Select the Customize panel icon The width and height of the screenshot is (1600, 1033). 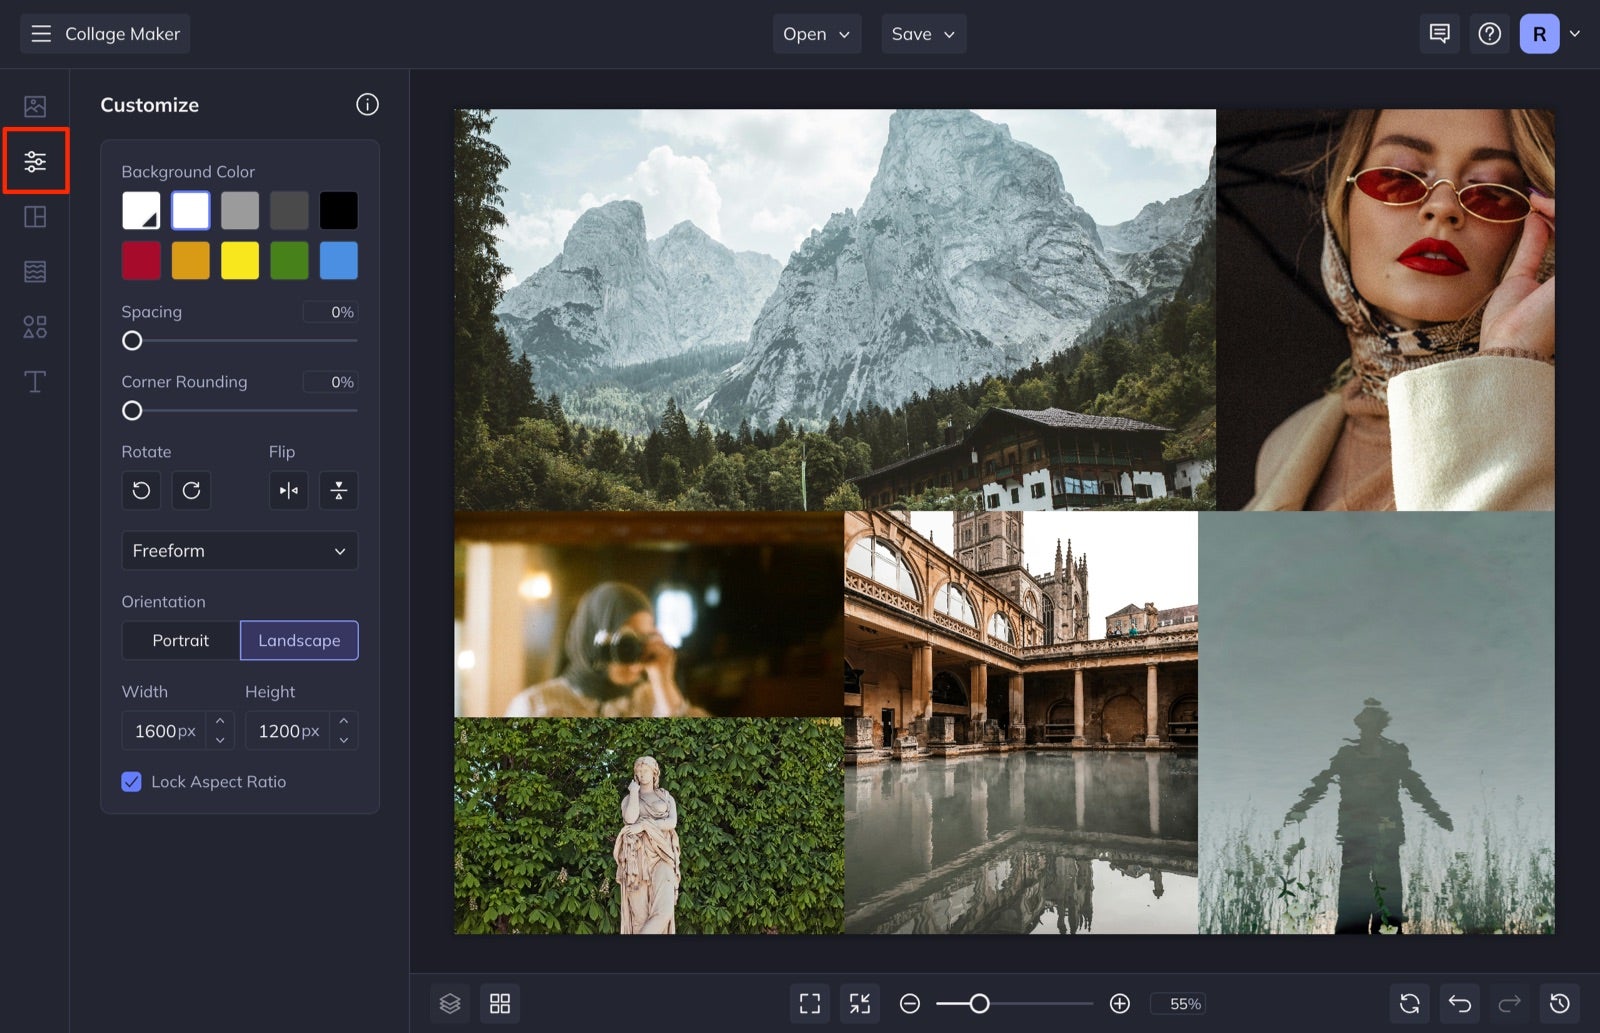coord(35,159)
